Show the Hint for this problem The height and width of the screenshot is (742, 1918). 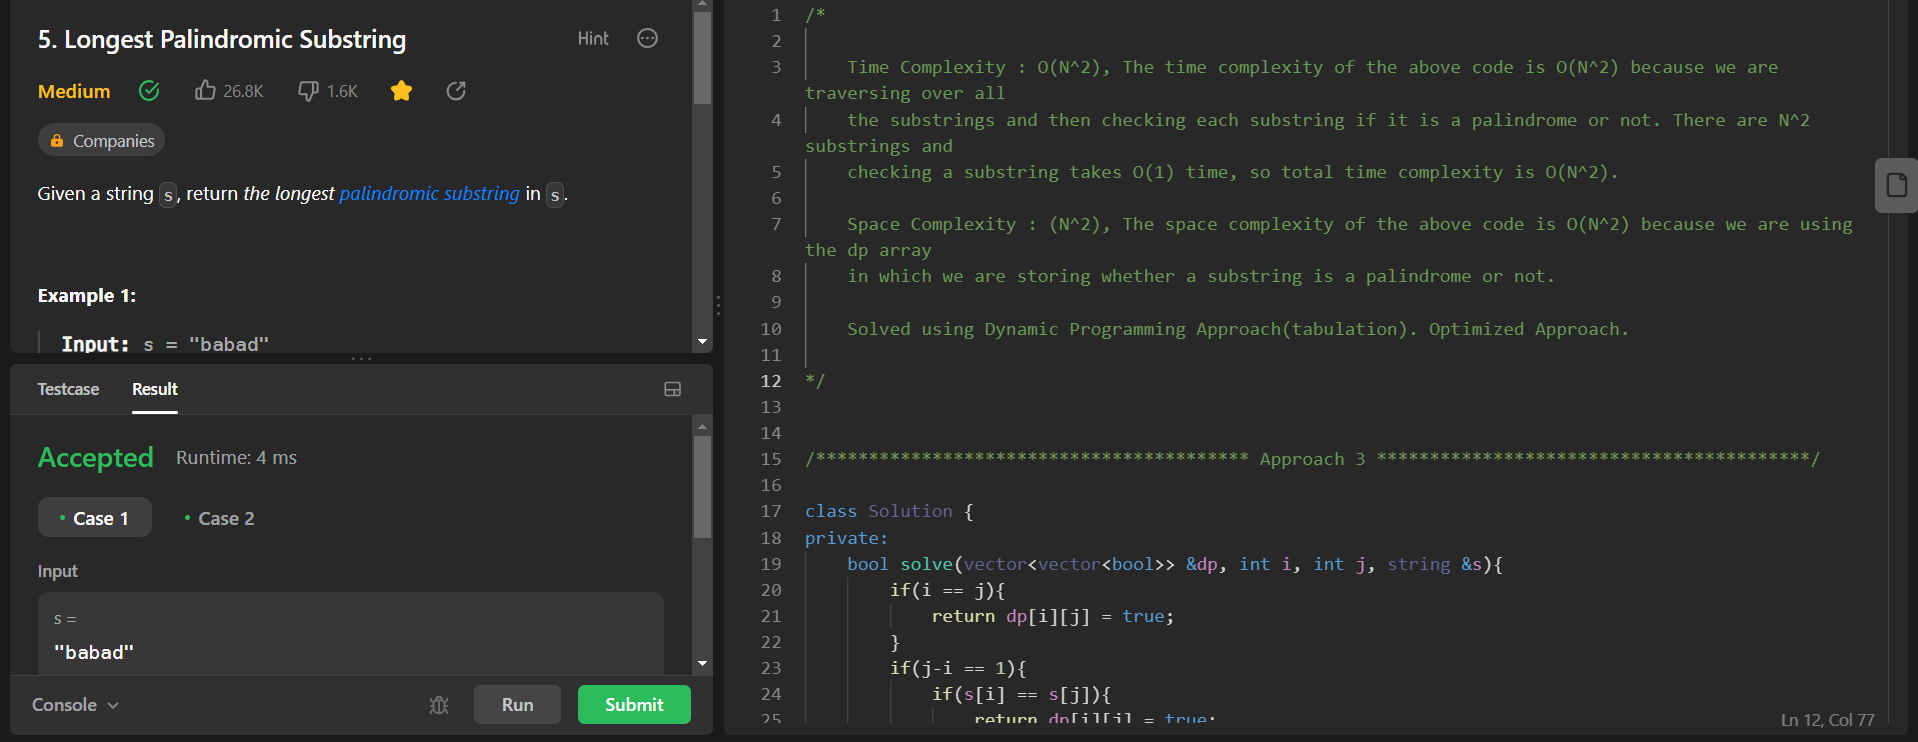coord(593,38)
